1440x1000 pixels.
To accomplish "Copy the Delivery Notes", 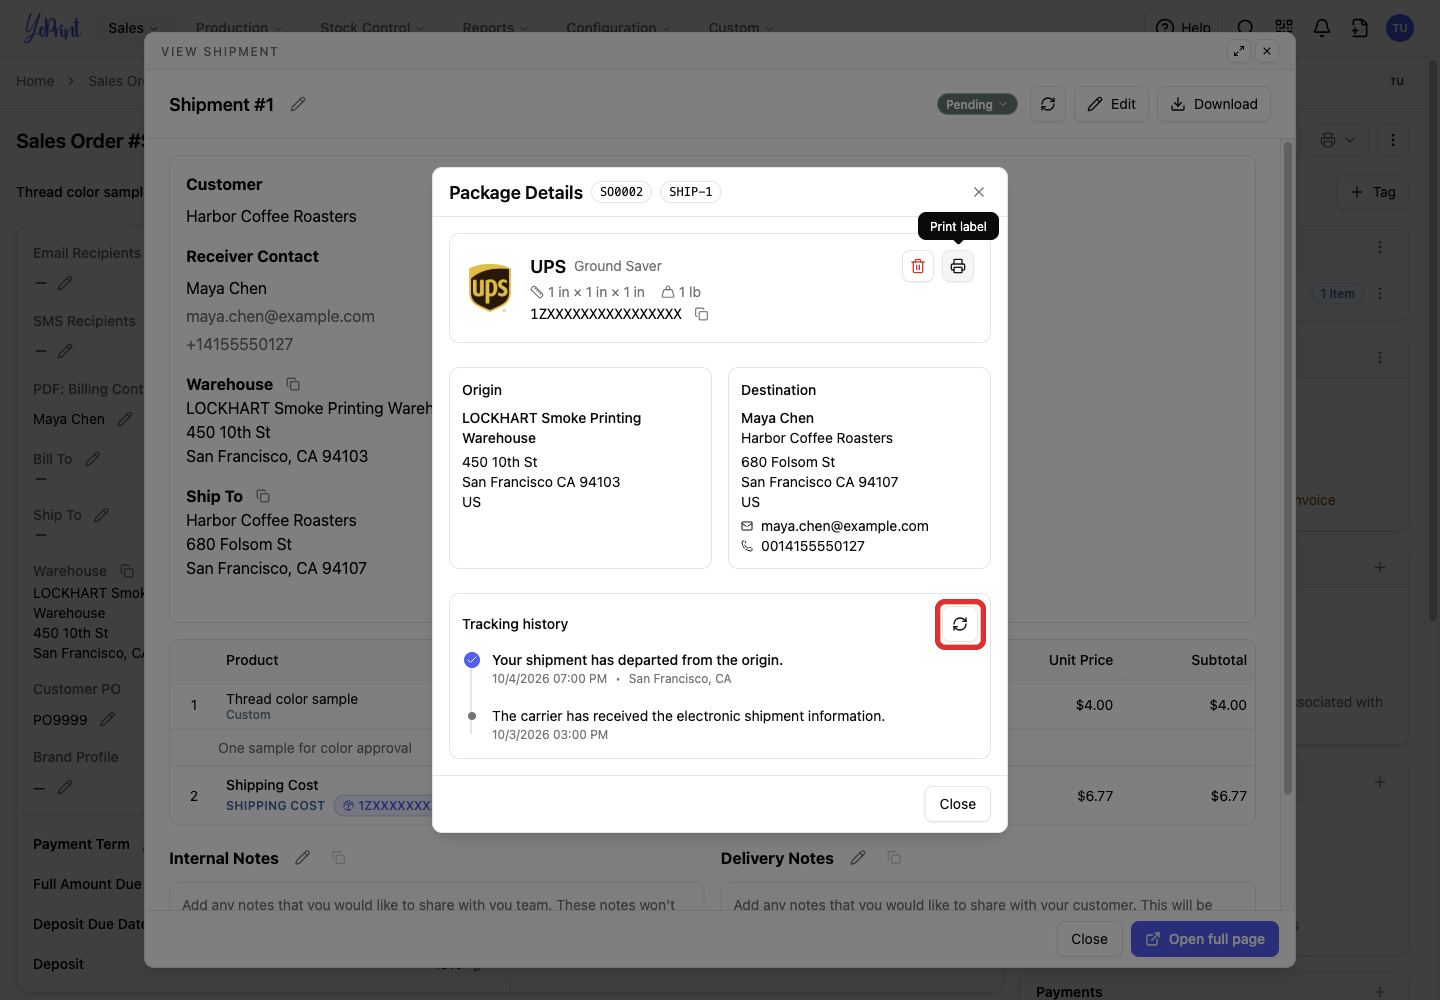I will (894, 858).
